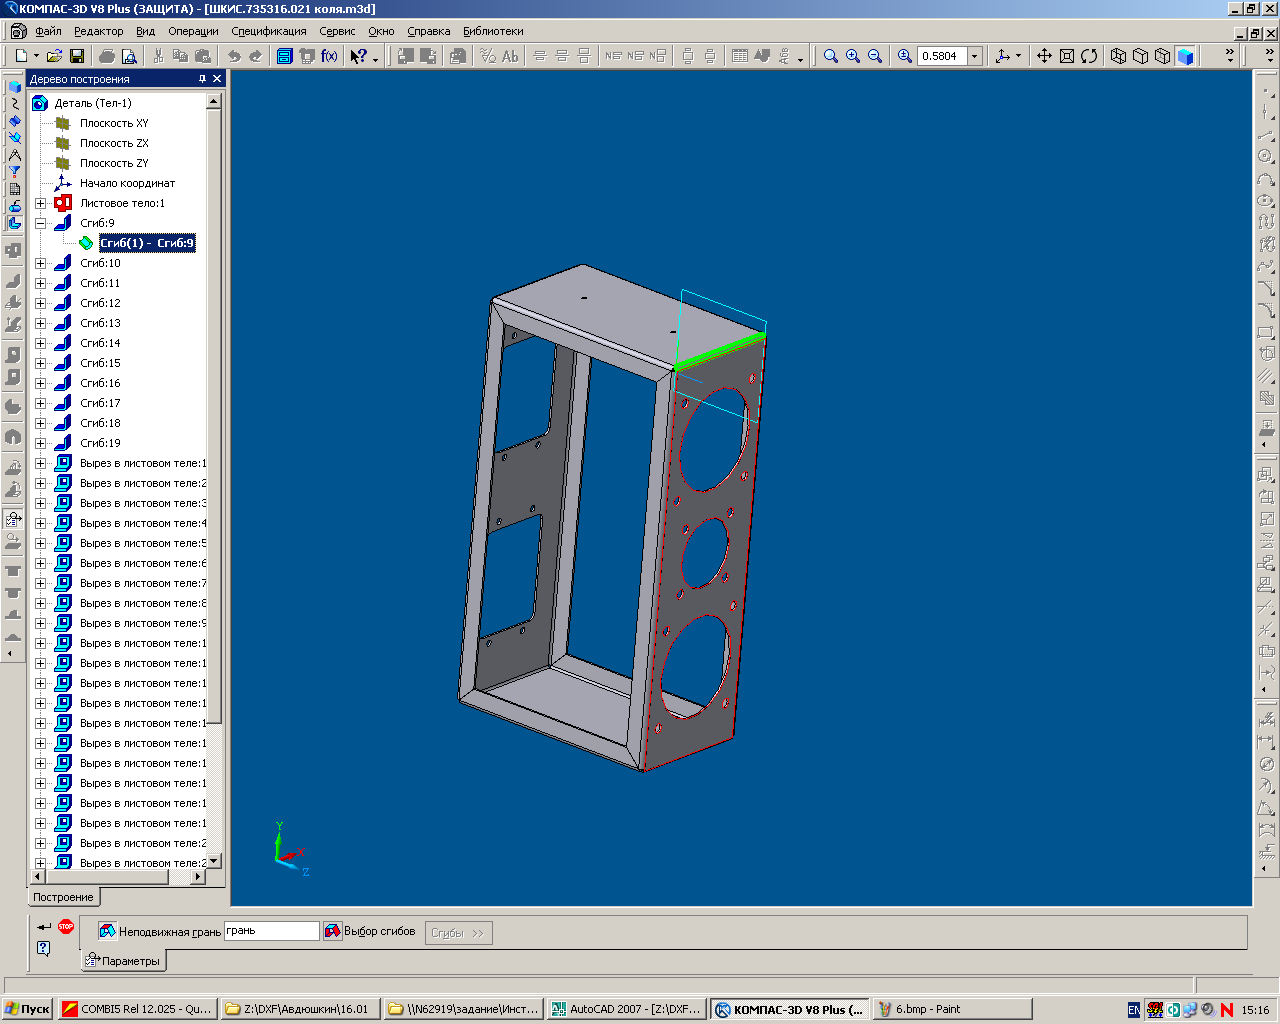Switch to COMBIS Rel 12.025 taskbar window
1280x1024 pixels.
coord(137,1009)
